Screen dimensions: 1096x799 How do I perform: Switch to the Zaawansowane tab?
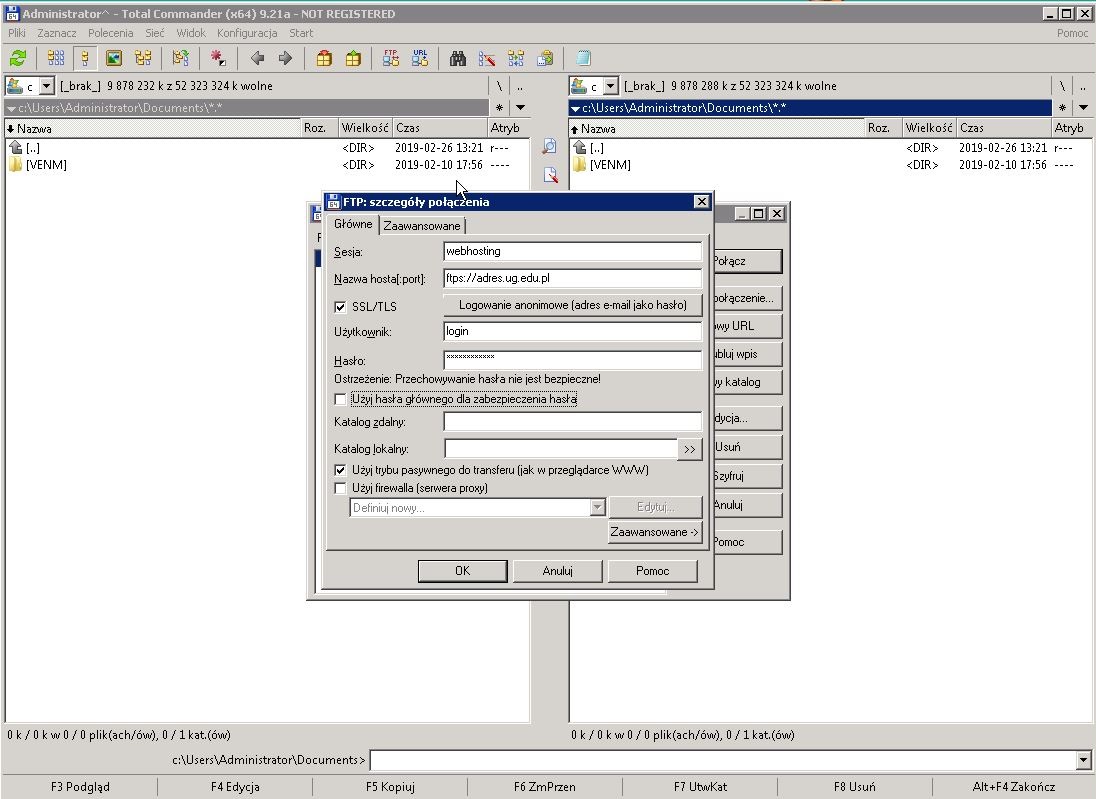[x=421, y=226]
